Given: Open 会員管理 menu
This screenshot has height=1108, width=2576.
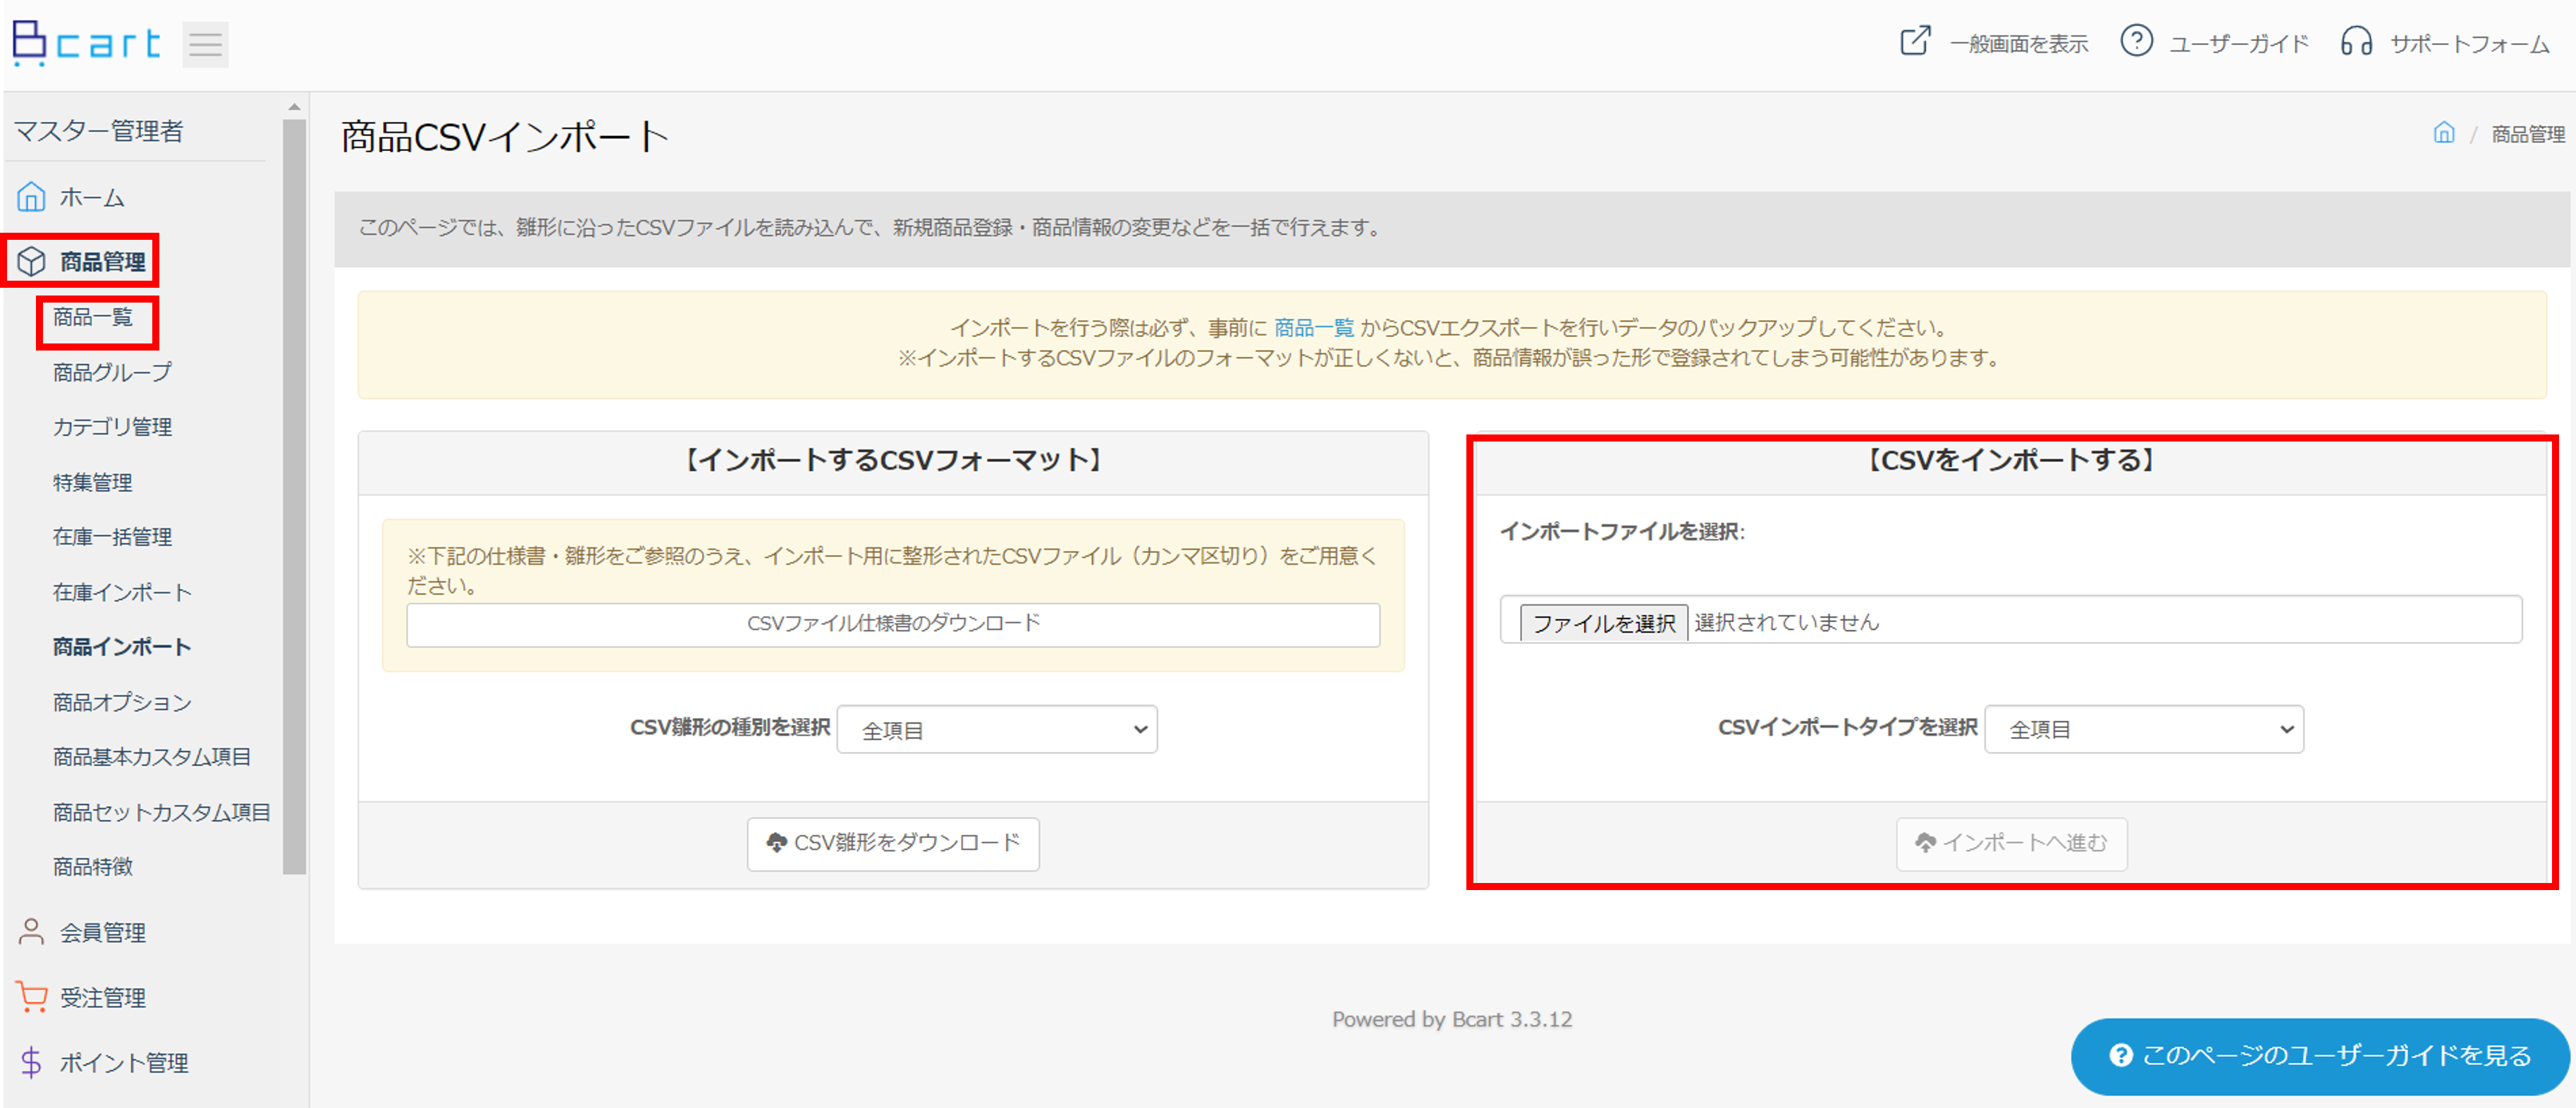Looking at the screenshot, I should (x=102, y=933).
